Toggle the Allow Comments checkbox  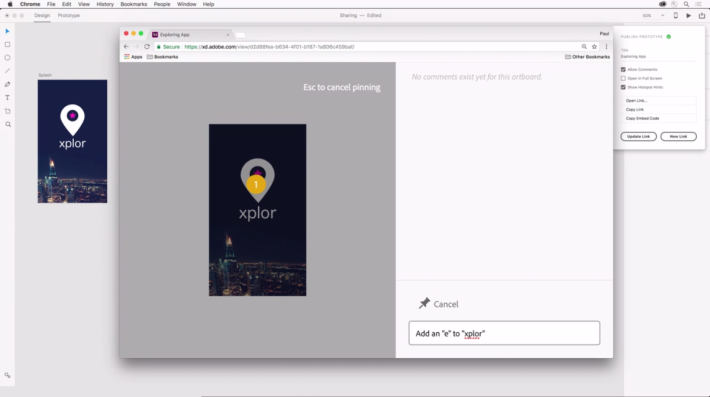tap(623, 69)
